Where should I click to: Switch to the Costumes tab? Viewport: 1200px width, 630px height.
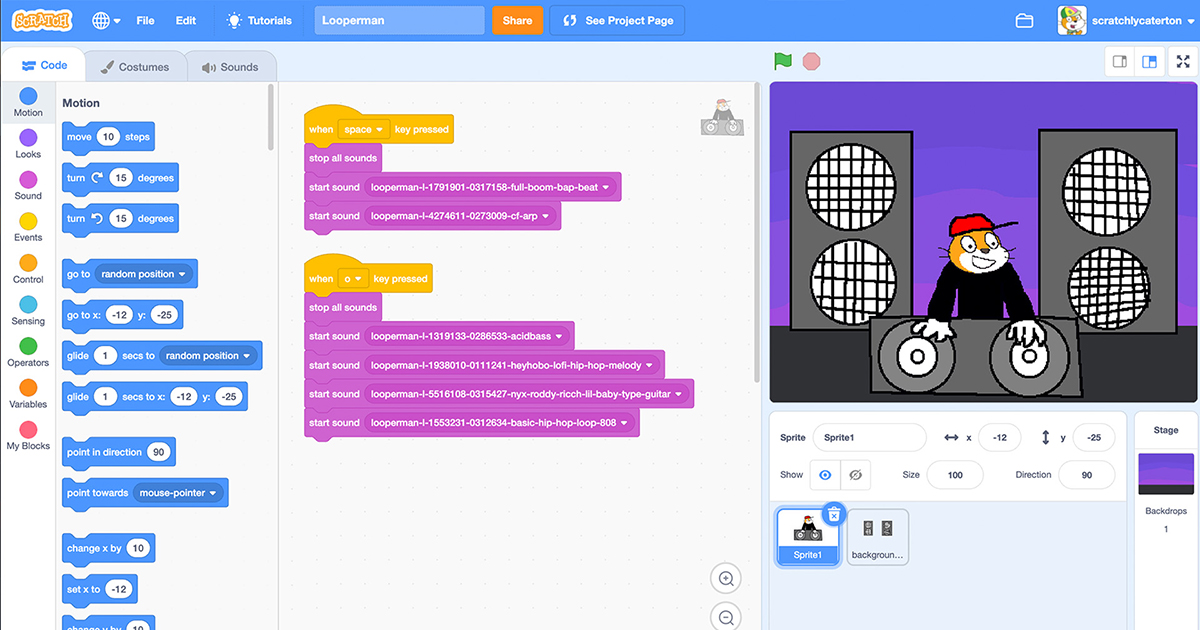(135, 67)
